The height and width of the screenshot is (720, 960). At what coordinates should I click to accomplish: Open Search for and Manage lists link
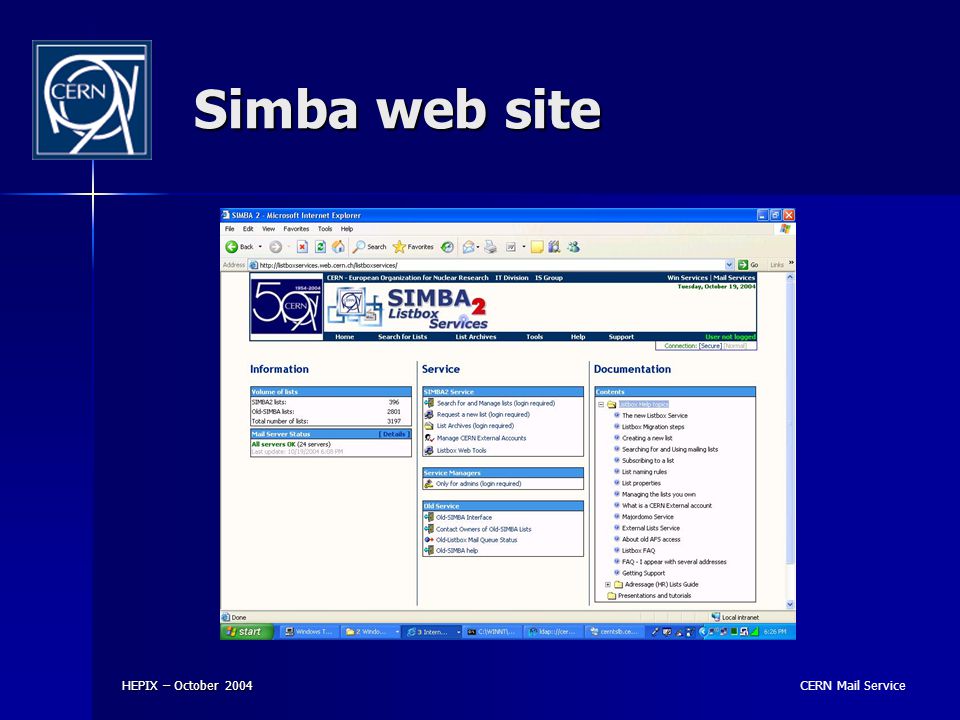point(495,403)
